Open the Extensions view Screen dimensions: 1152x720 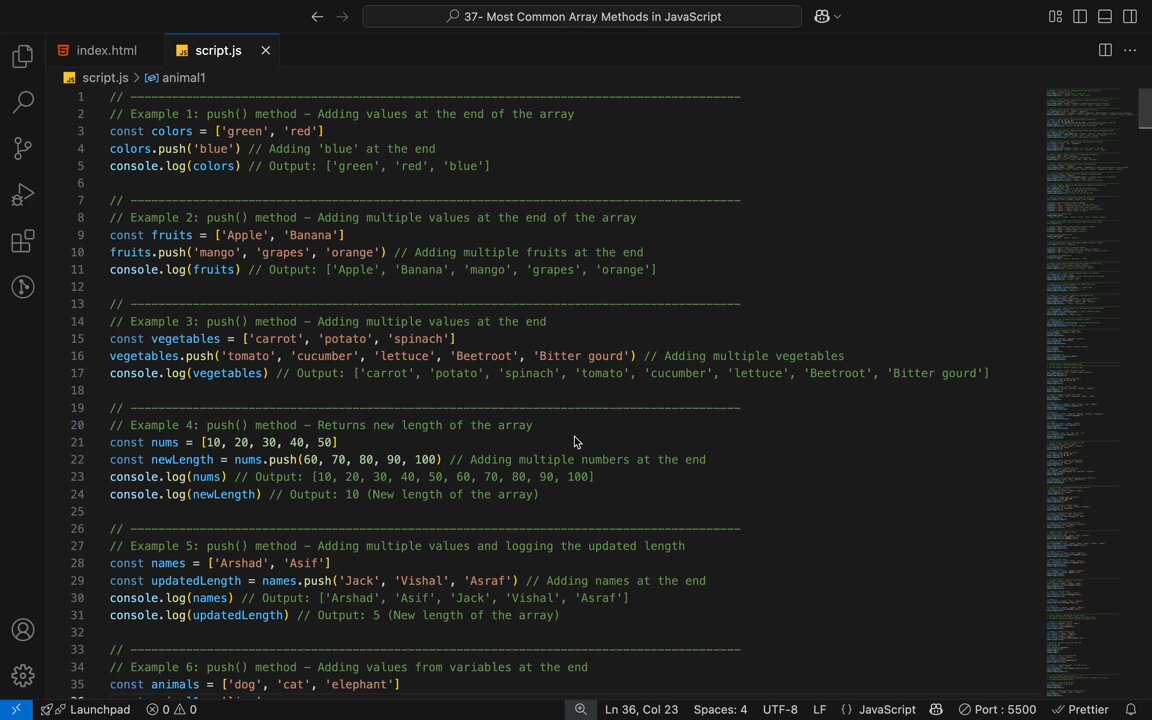tap(23, 241)
